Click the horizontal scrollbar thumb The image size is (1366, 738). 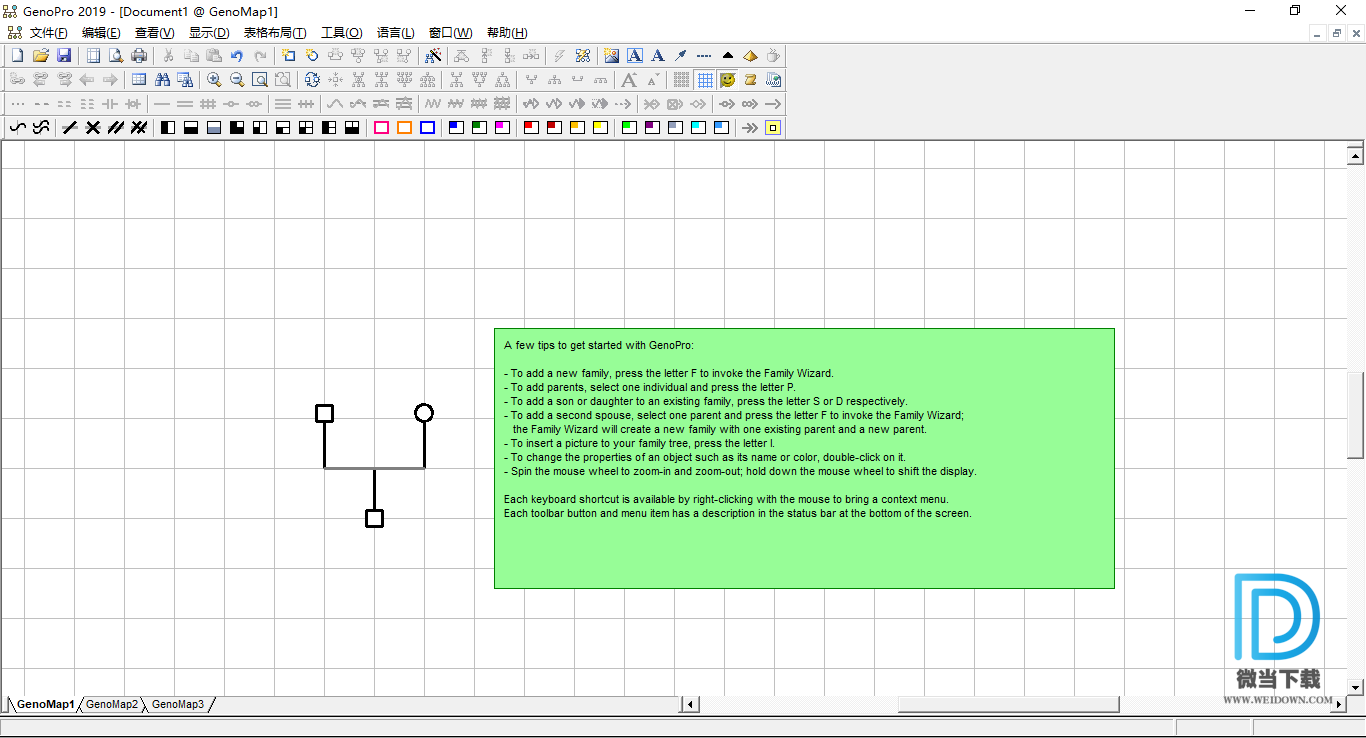[x=1008, y=704]
